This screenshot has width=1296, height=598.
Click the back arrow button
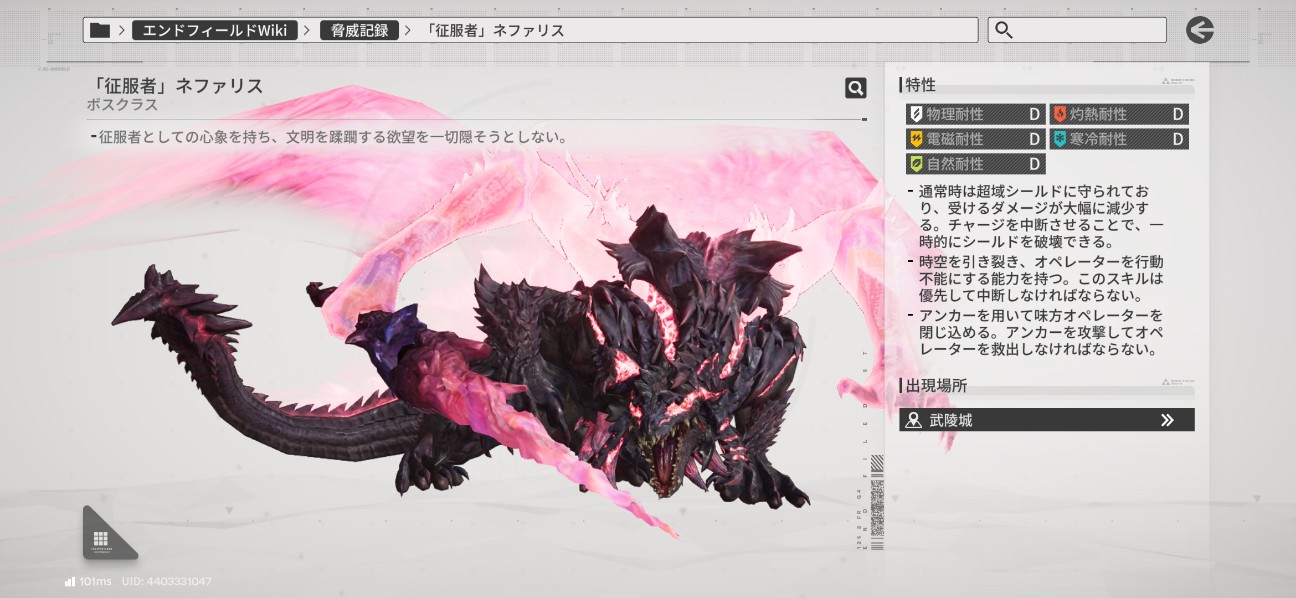pyautogui.click(x=1200, y=30)
